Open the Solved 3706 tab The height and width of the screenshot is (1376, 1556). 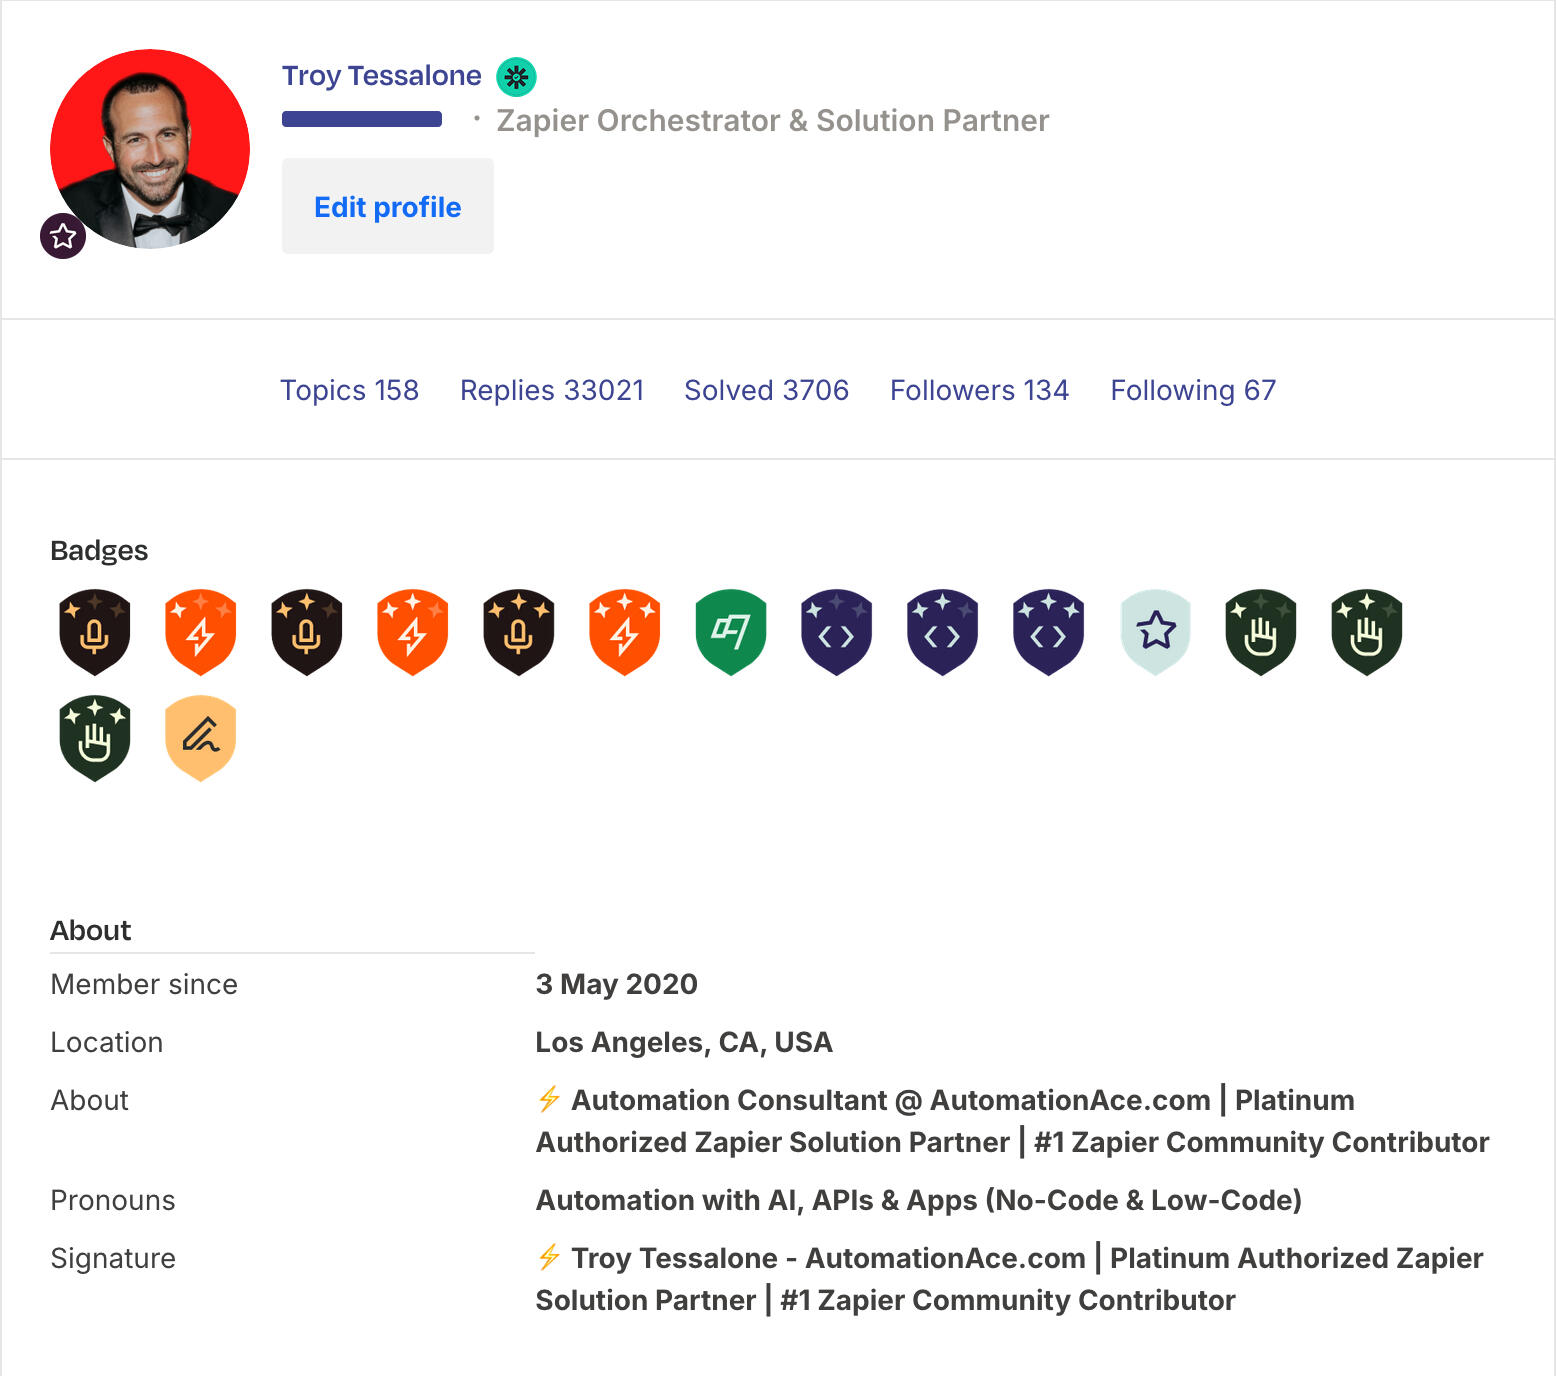point(766,390)
